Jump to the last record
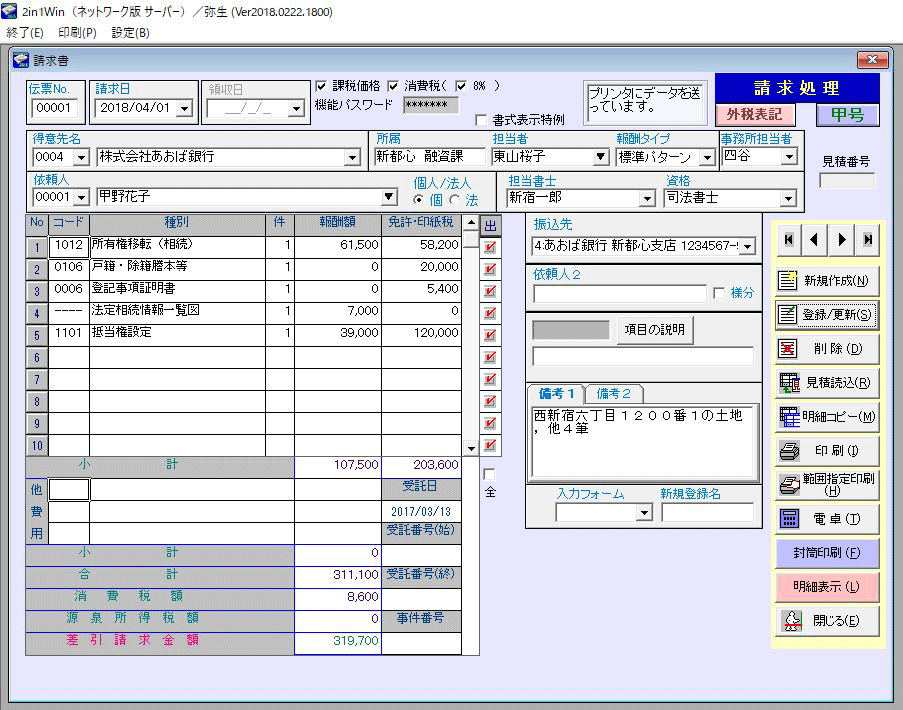The height and width of the screenshot is (710, 903). click(868, 240)
